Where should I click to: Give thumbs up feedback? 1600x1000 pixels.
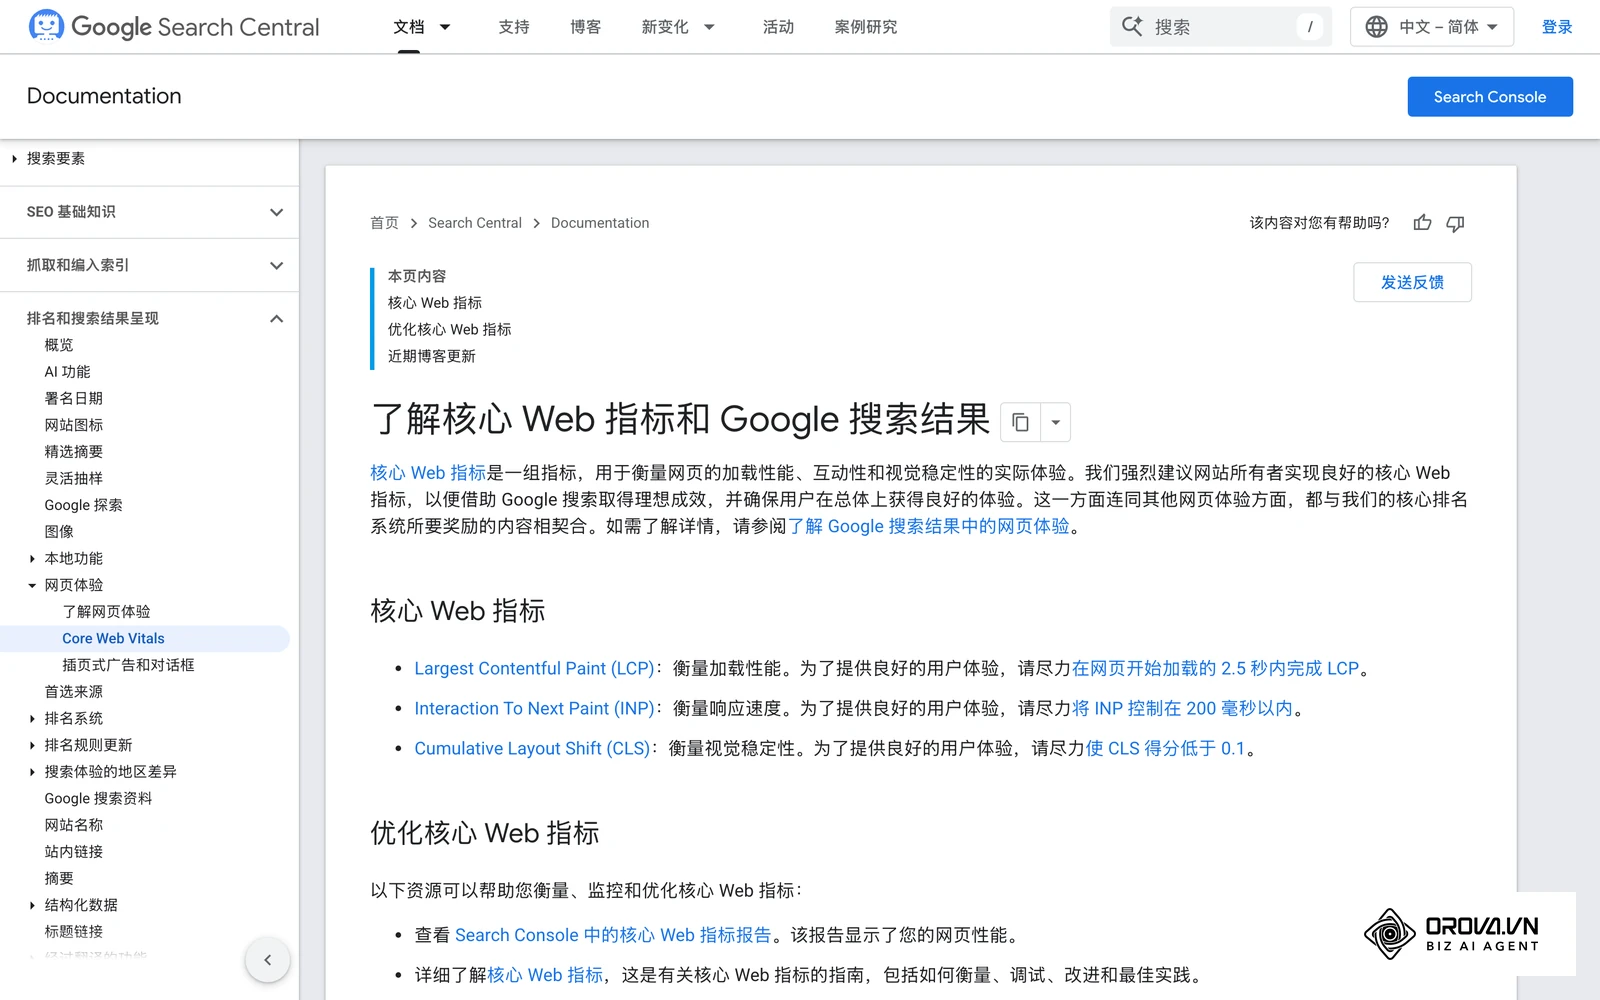[1422, 223]
